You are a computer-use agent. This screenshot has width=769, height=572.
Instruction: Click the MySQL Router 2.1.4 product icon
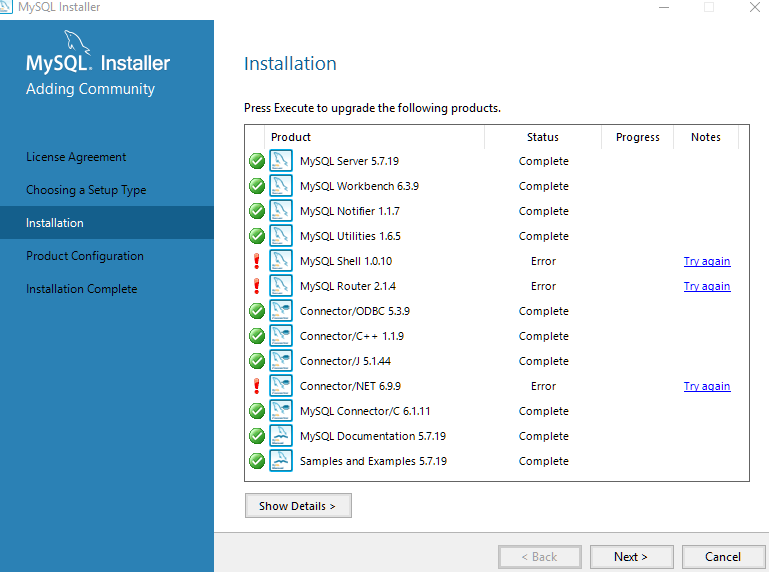pyautogui.click(x=281, y=286)
